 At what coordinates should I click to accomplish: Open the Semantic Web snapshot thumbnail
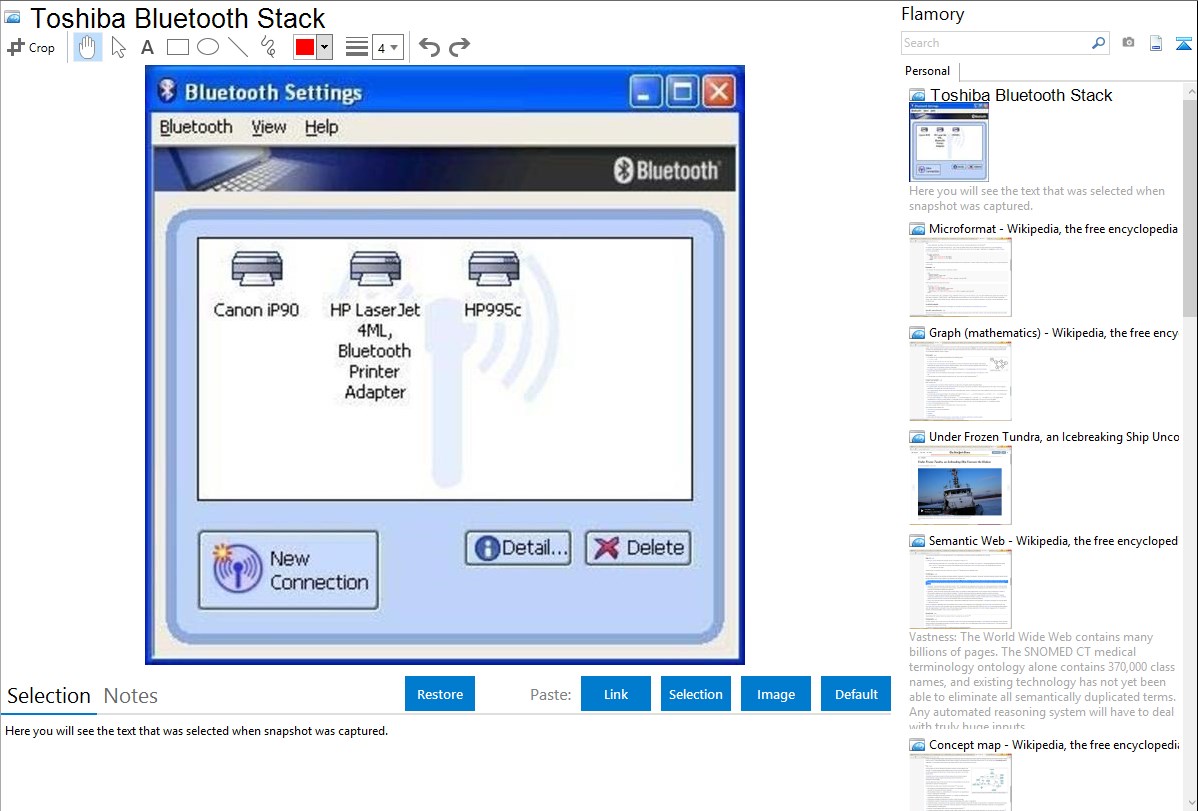click(960, 588)
